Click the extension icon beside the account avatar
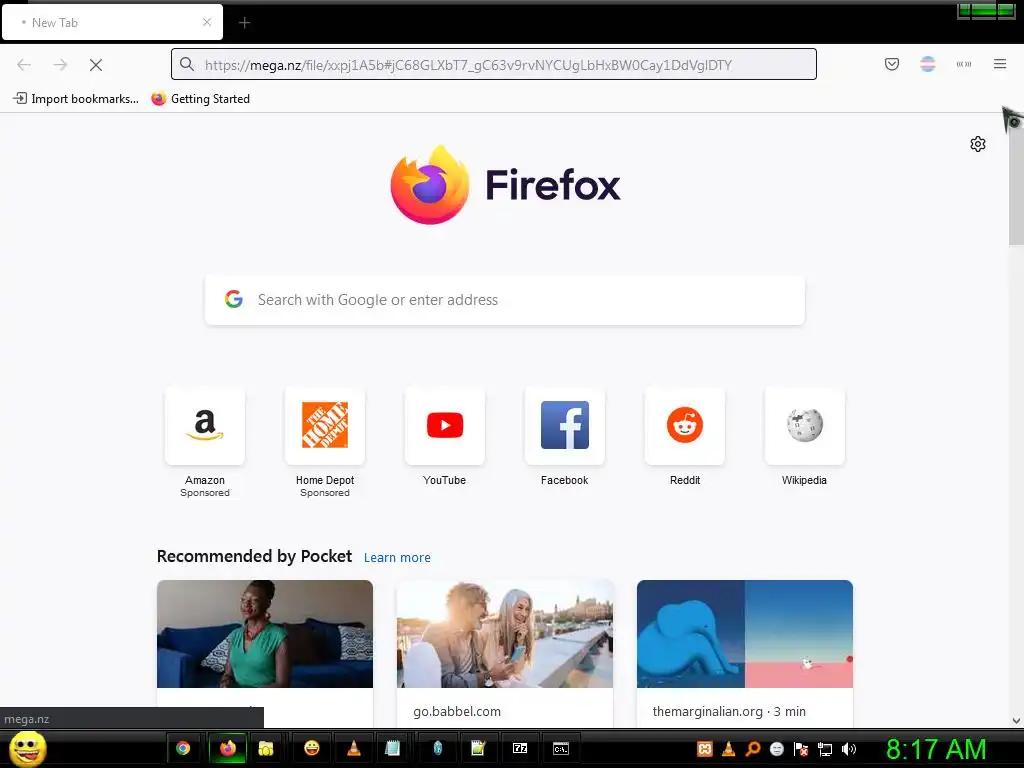This screenshot has width=1024, height=768. pos(964,64)
